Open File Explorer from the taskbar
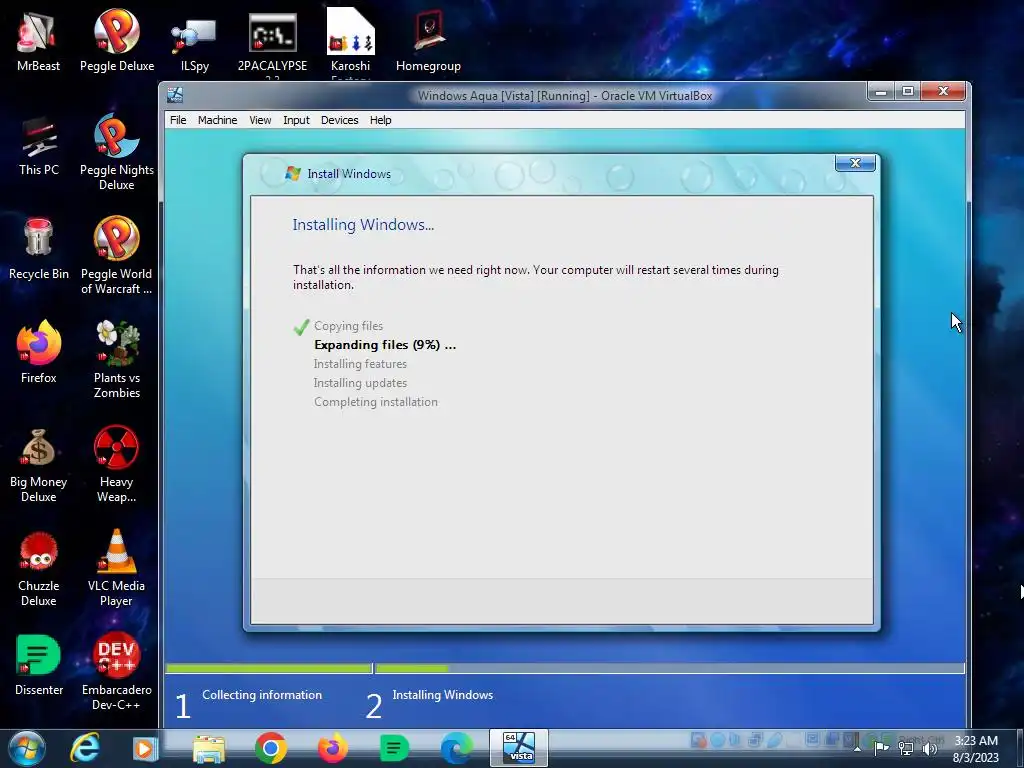This screenshot has height=768, width=1024. click(209, 748)
